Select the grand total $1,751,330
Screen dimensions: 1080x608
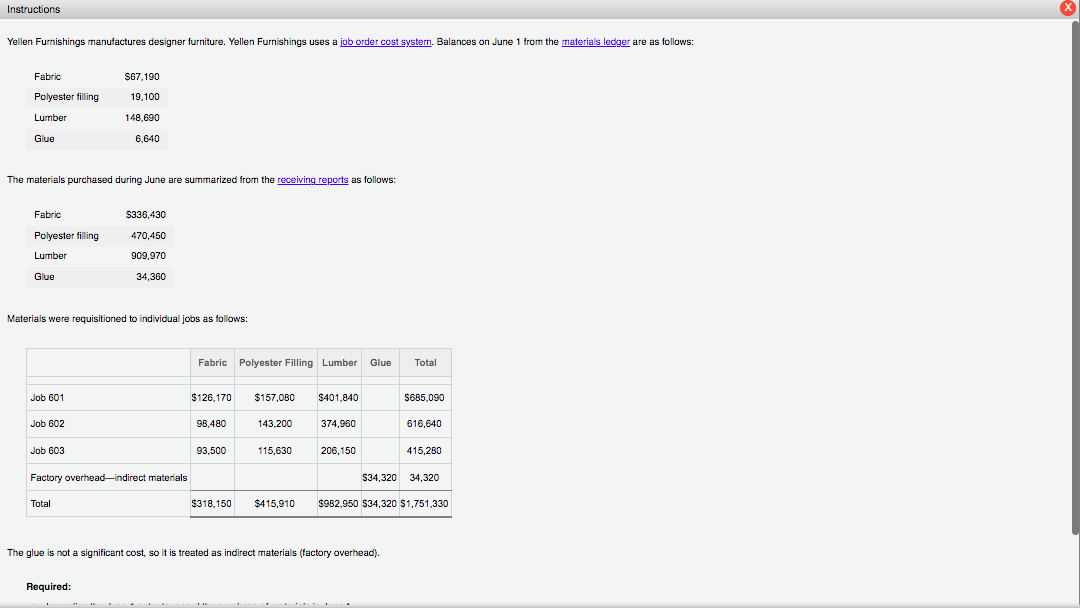click(x=425, y=503)
